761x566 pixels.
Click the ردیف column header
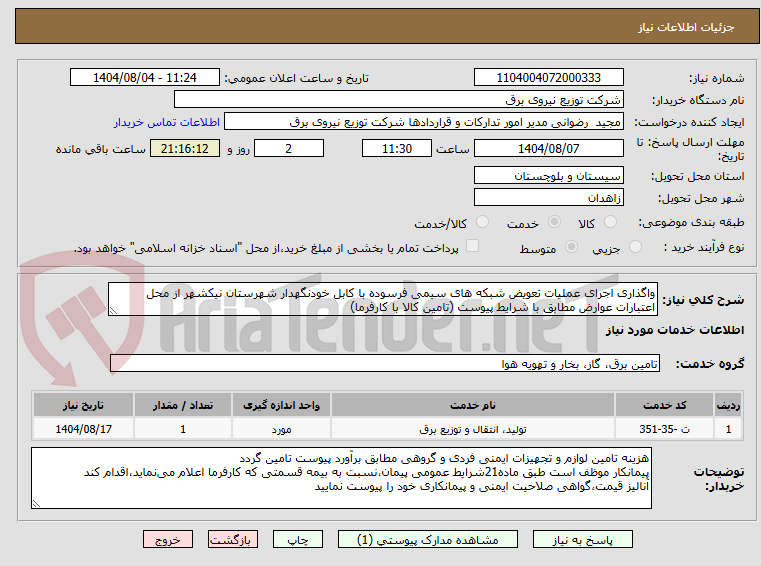tap(728, 405)
